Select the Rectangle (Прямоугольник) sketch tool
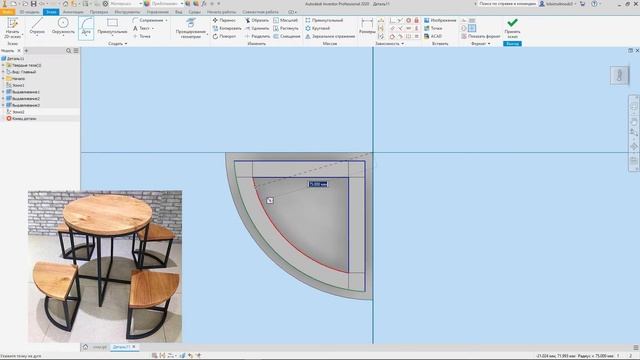 (x=112, y=27)
